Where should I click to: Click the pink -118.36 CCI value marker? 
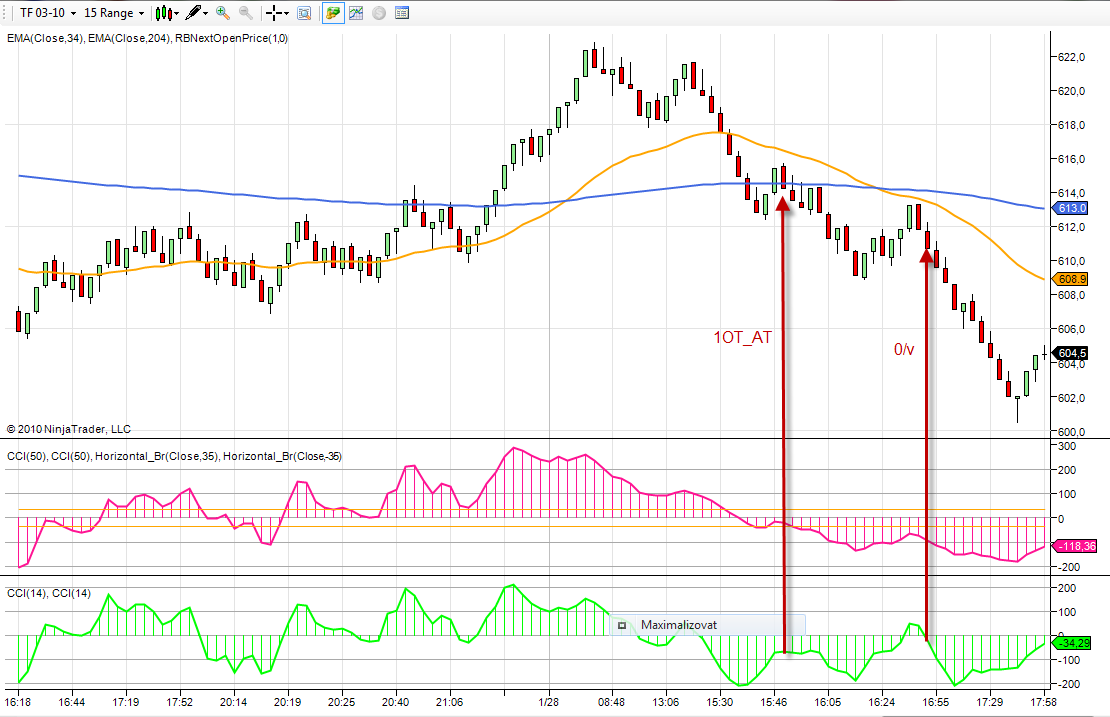[x=1075, y=546]
